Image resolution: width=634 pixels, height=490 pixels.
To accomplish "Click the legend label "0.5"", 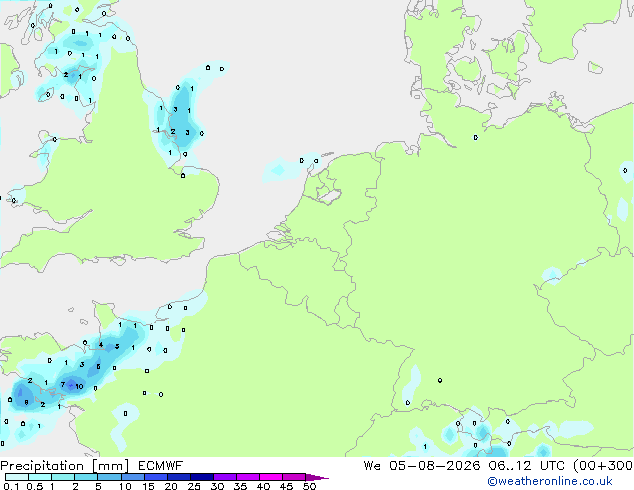I will (35, 486).
